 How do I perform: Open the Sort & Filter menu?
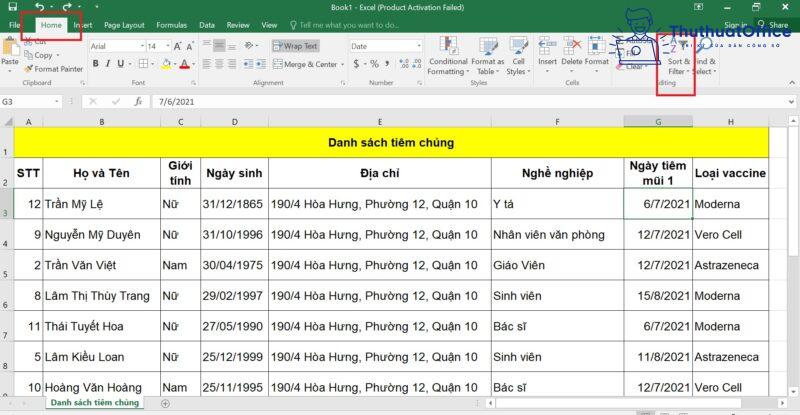click(678, 56)
